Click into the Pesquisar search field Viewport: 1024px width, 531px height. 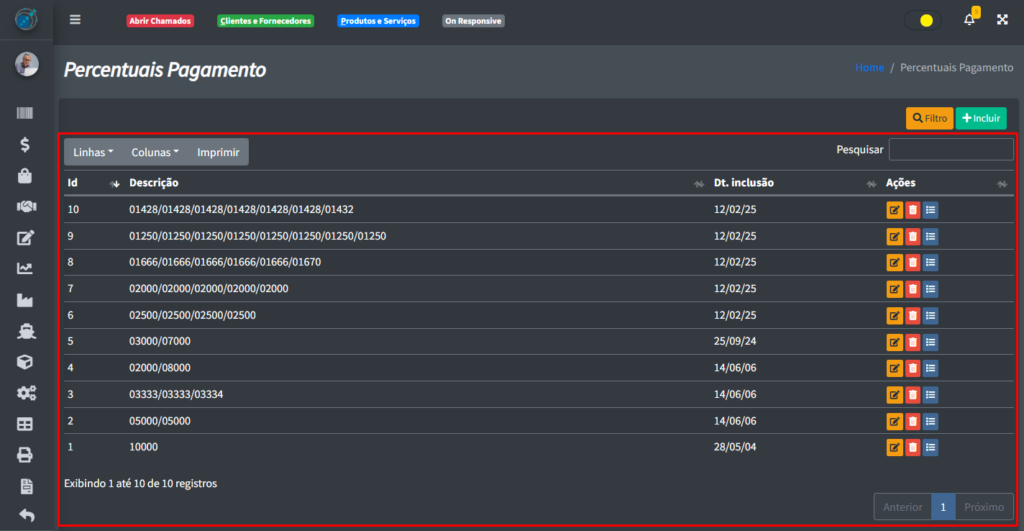[950, 150]
